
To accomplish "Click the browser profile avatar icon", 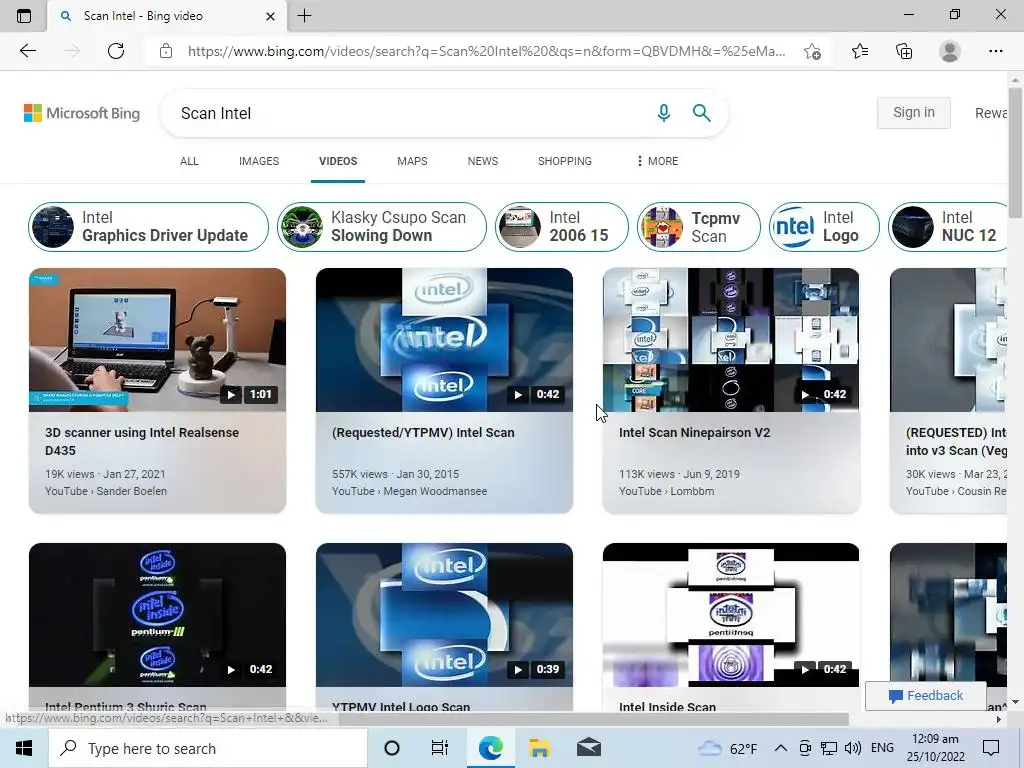I will click(950, 51).
